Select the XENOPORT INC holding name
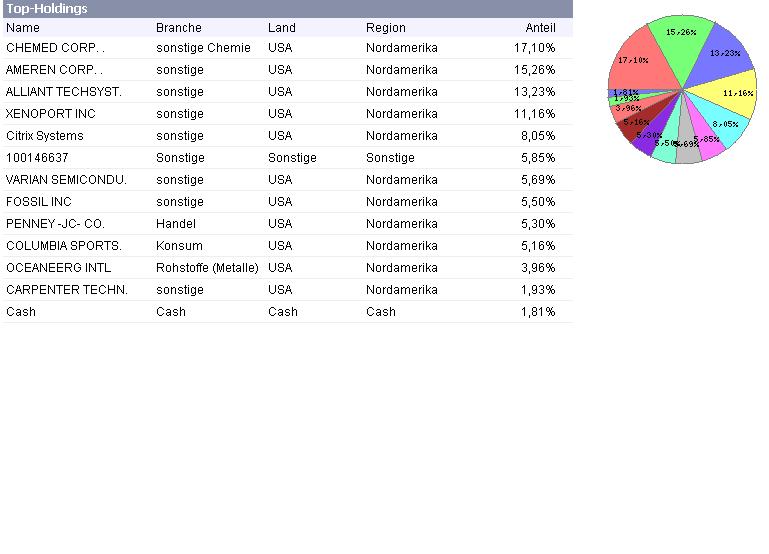This screenshot has height=554, width=769. coord(51,114)
